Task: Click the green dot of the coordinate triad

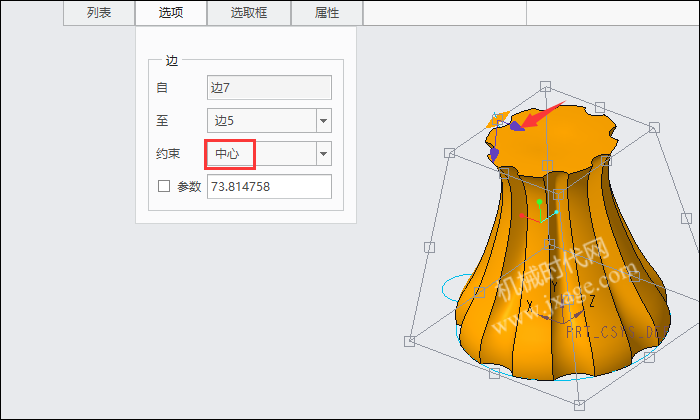Action: [x=539, y=202]
